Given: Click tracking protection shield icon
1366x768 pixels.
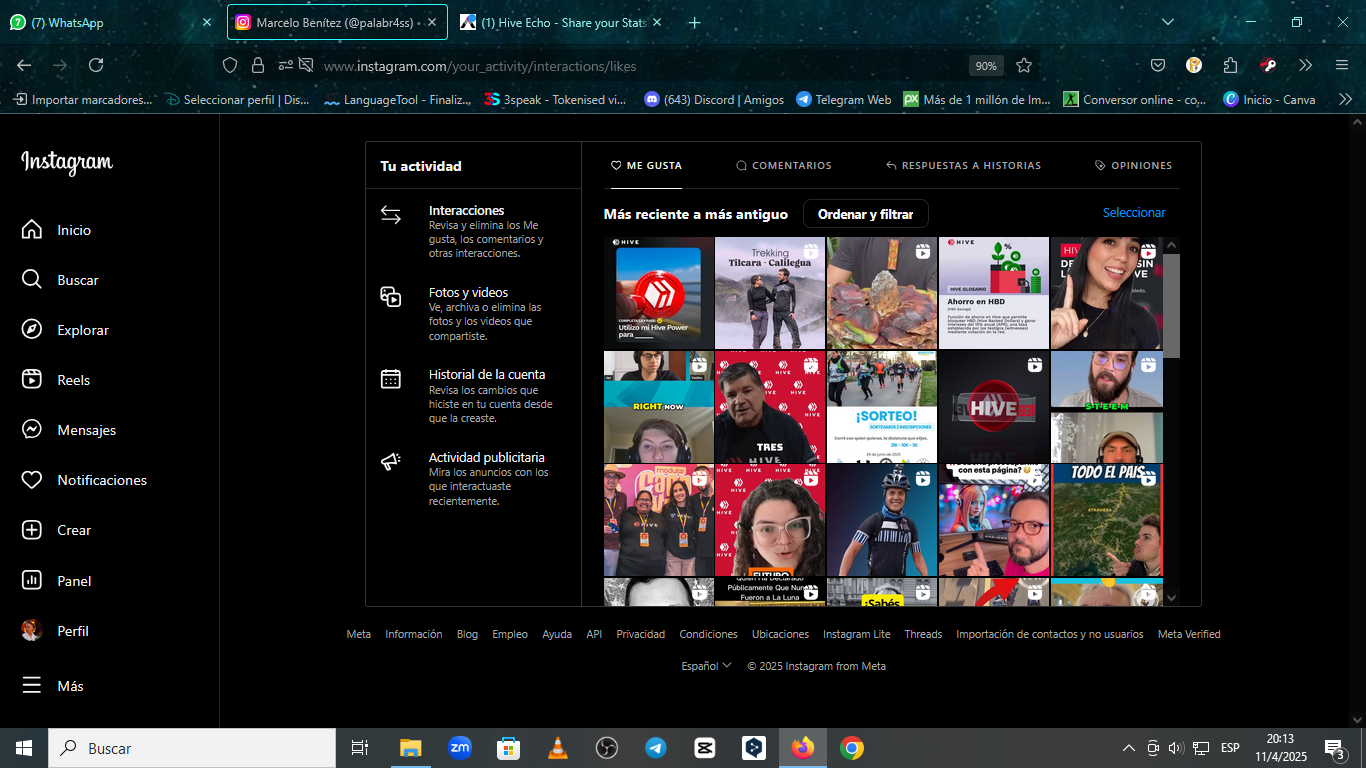Looking at the screenshot, I should (230, 65).
